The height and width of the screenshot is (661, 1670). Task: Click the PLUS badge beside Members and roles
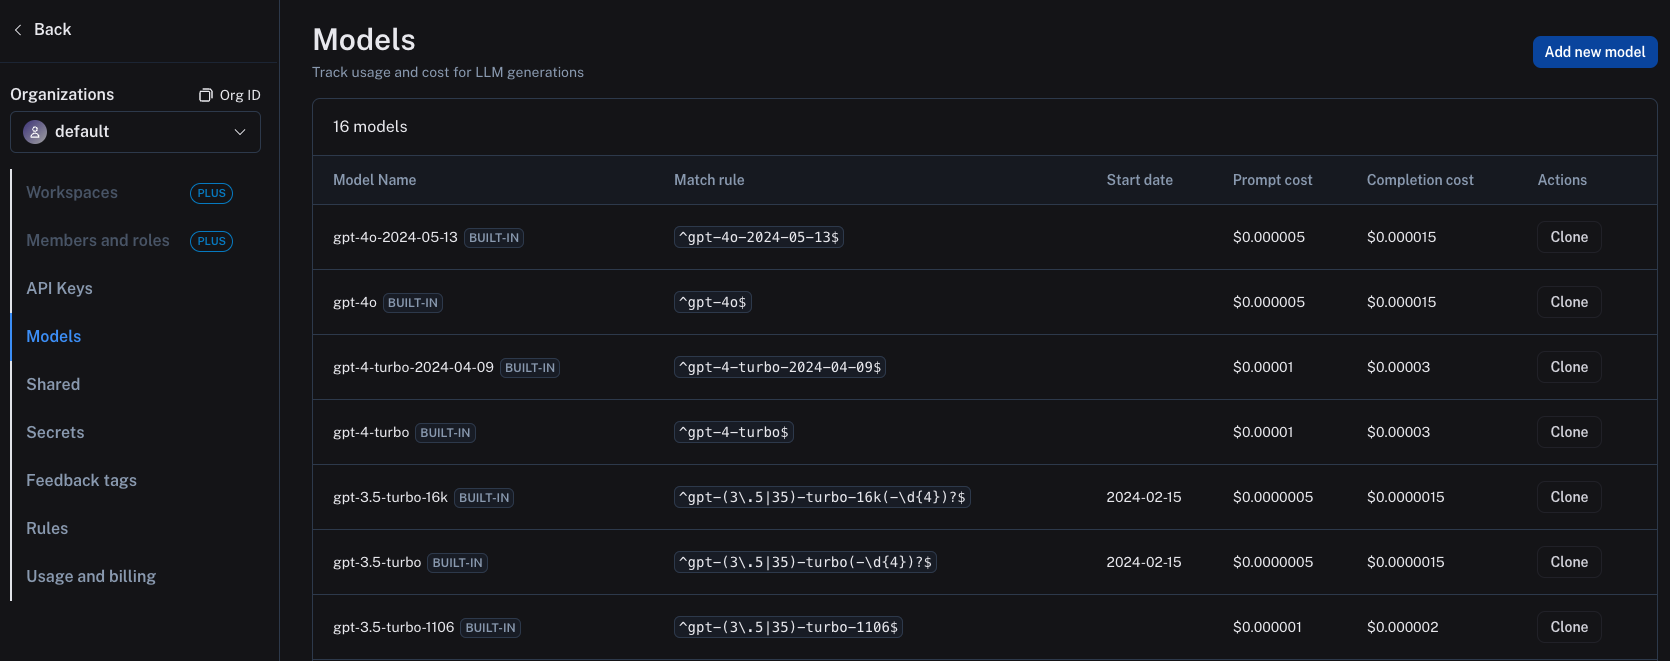point(211,241)
